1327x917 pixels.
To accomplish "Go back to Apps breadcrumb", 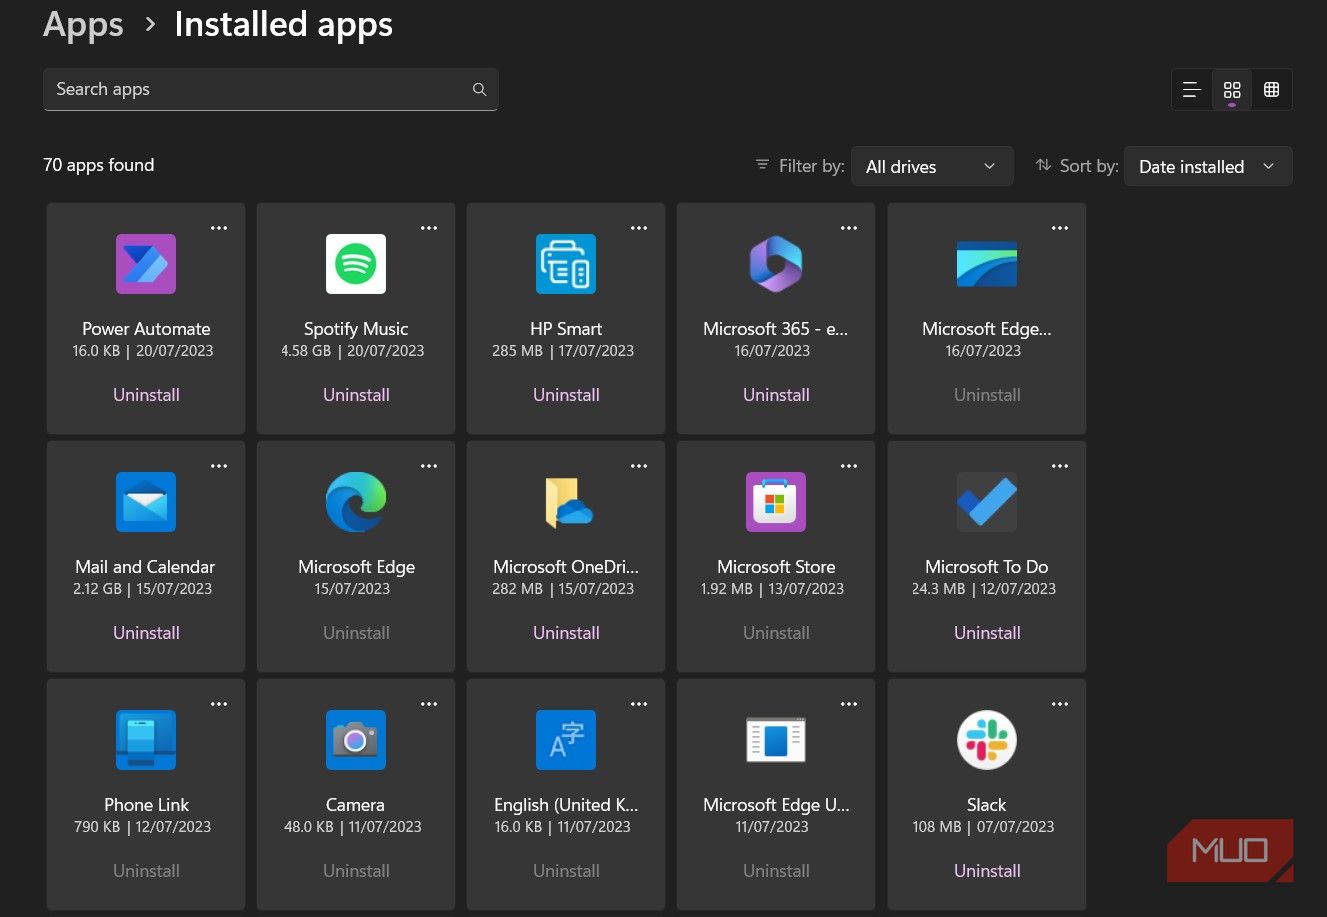I will 83,25.
